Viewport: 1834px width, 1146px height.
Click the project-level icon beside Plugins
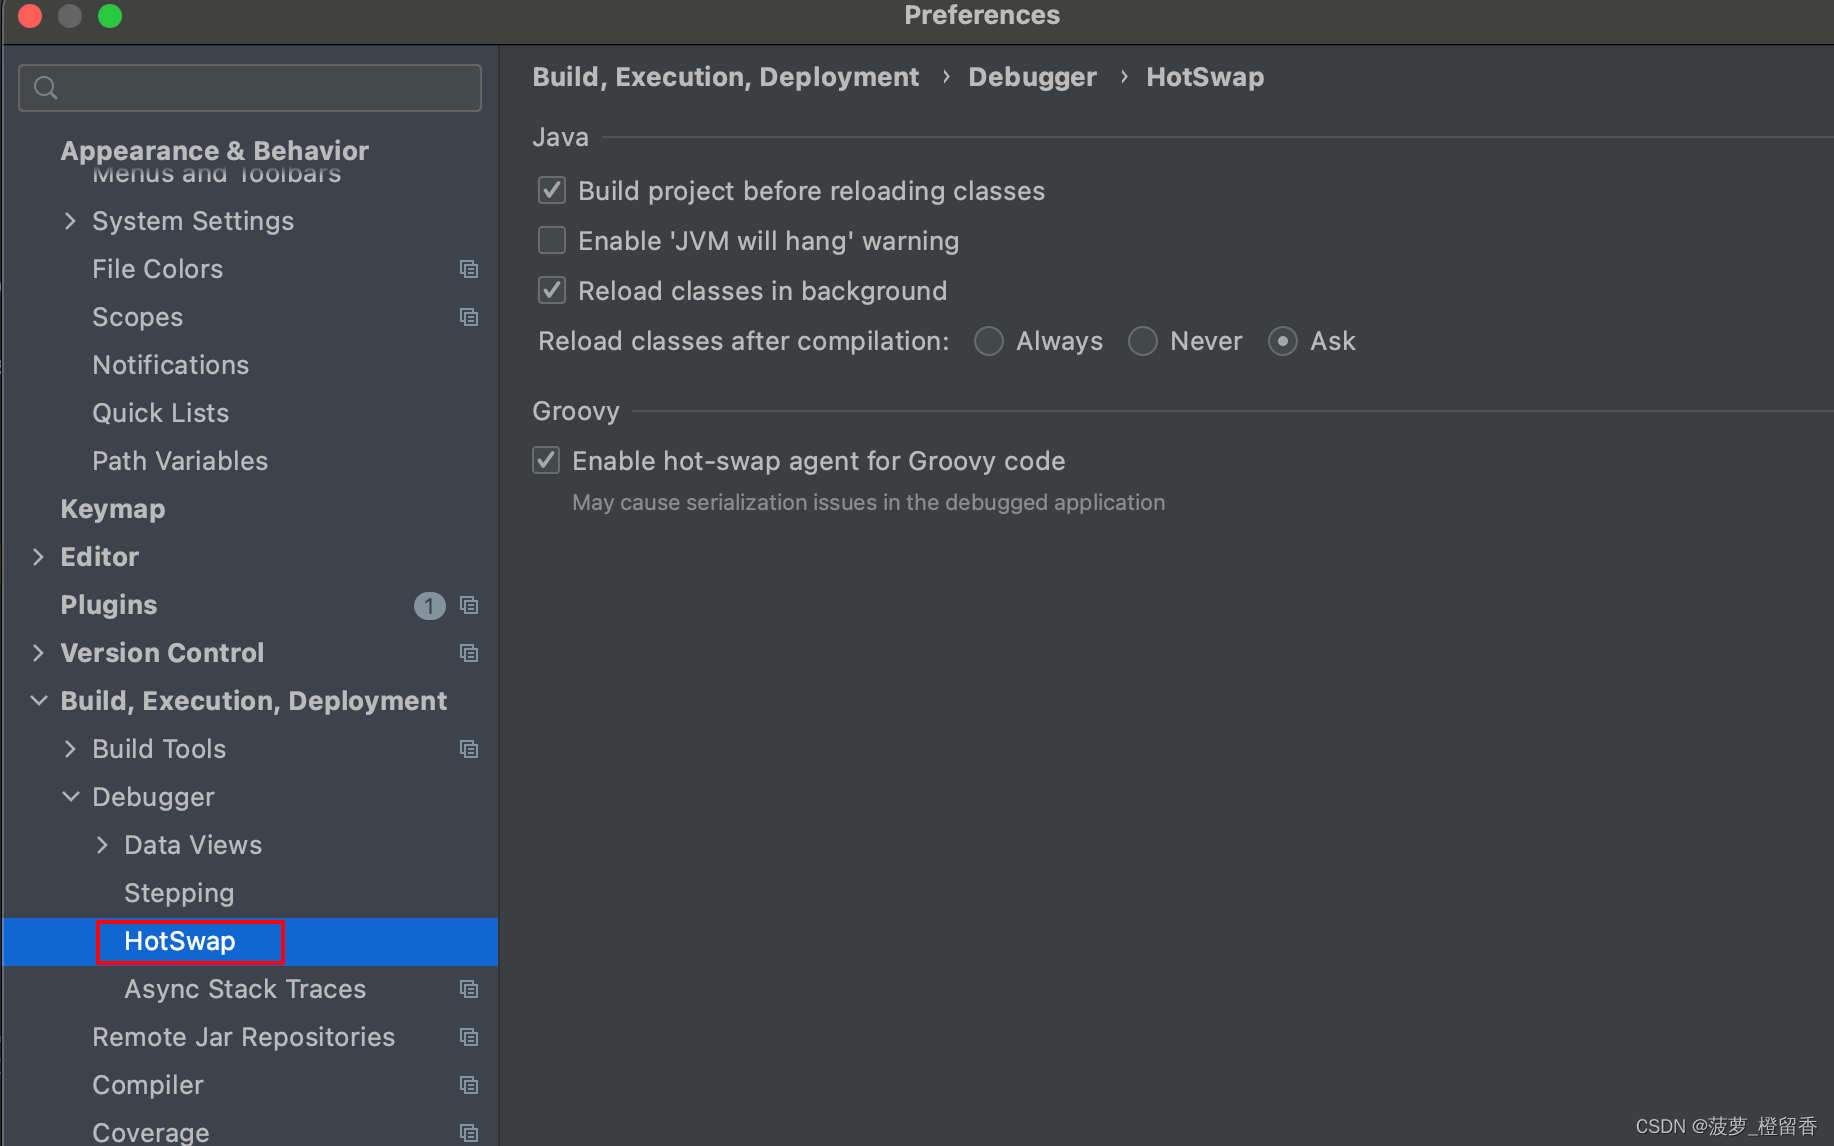(x=469, y=605)
